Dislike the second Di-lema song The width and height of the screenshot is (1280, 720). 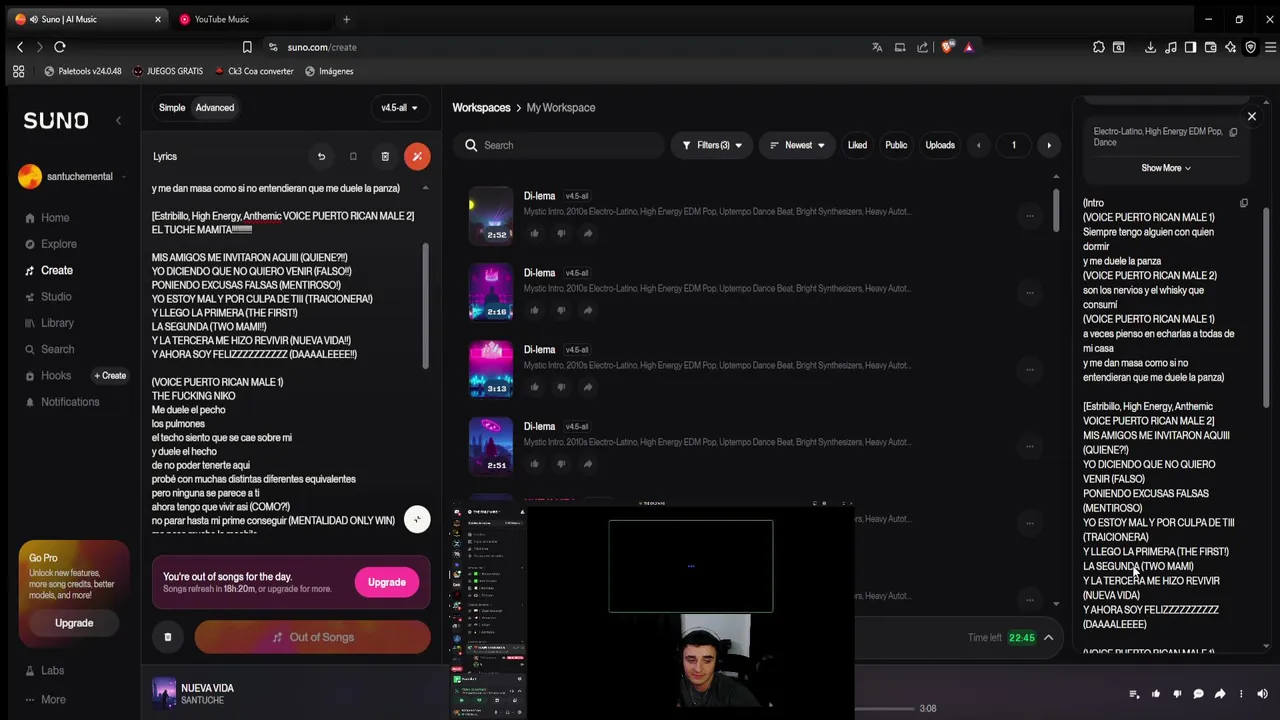(561, 310)
